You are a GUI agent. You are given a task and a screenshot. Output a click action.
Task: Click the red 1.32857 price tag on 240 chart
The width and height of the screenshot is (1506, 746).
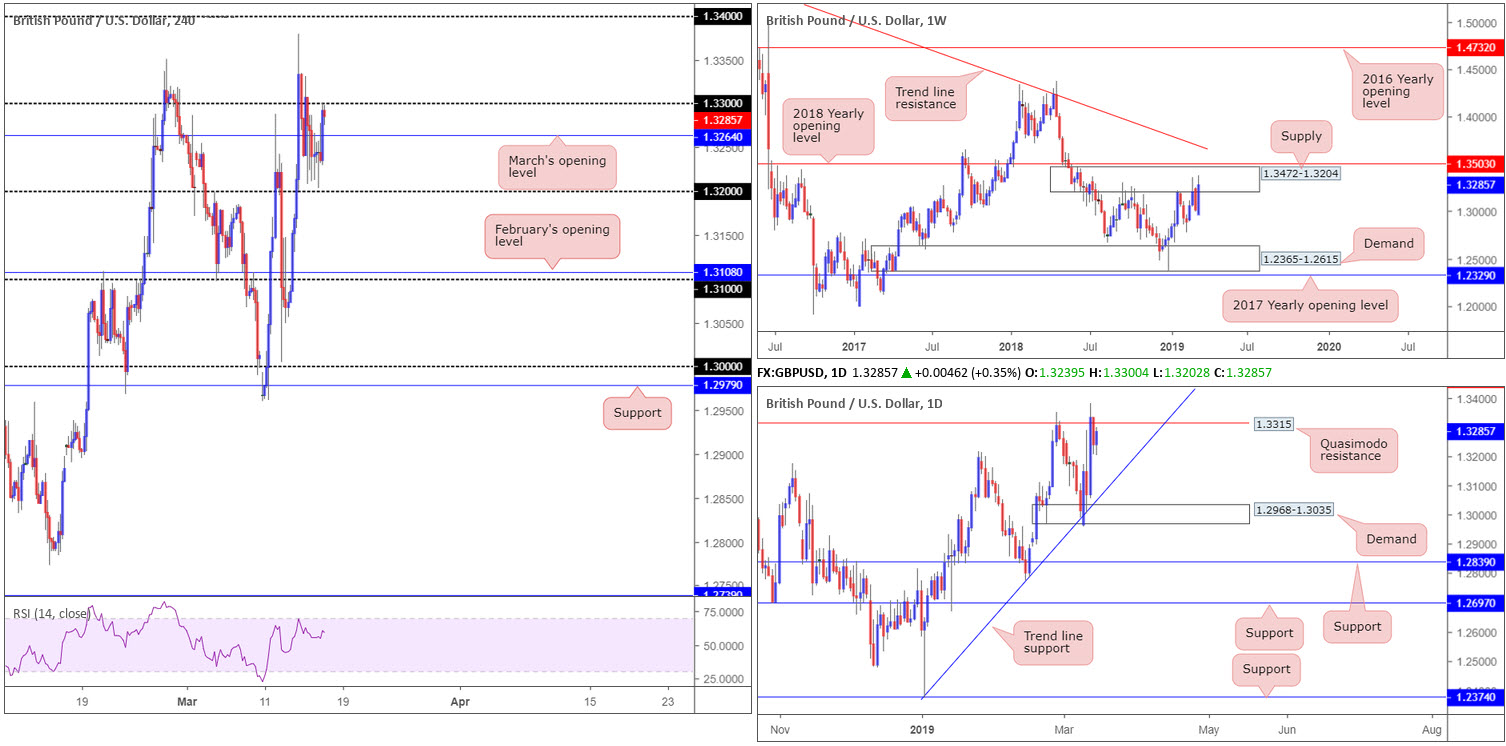(721, 120)
